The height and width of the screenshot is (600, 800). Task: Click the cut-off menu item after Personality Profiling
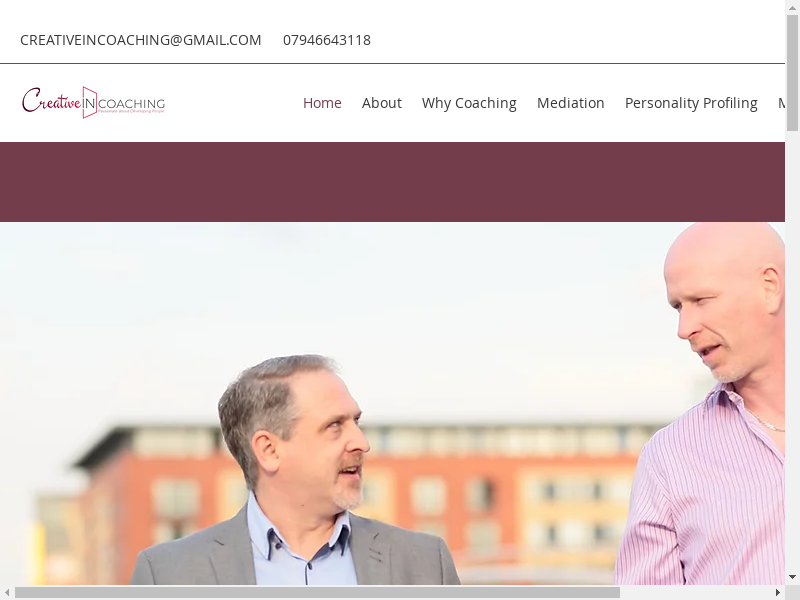[781, 103]
